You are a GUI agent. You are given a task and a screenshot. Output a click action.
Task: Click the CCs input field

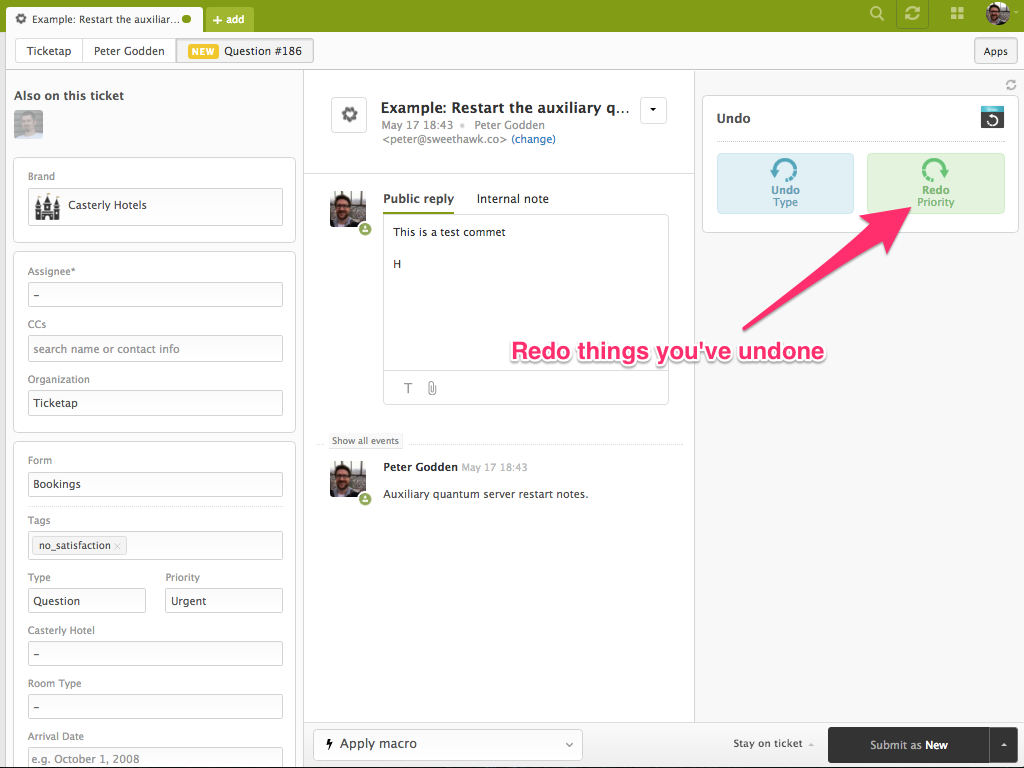click(x=155, y=349)
